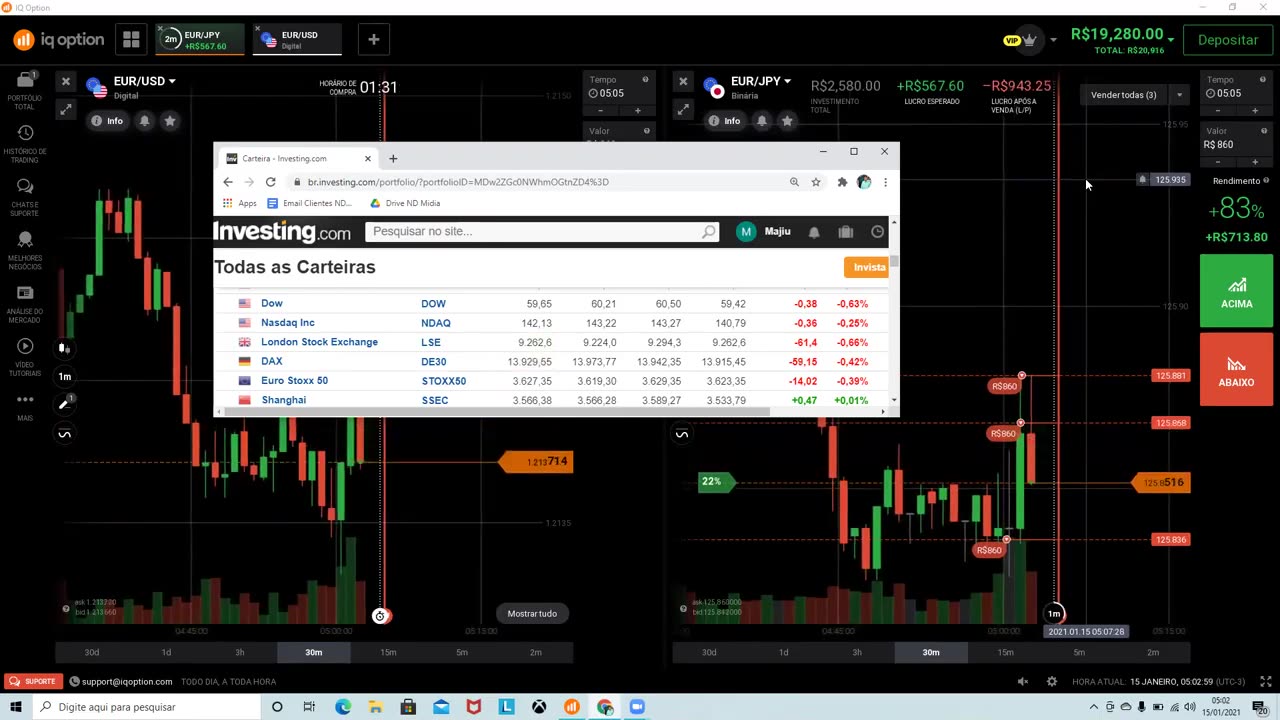Image resolution: width=1280 pixels, height=720 pixels.
Task: Open indicators on EUR/JPY chart
Action: [682, 434]
